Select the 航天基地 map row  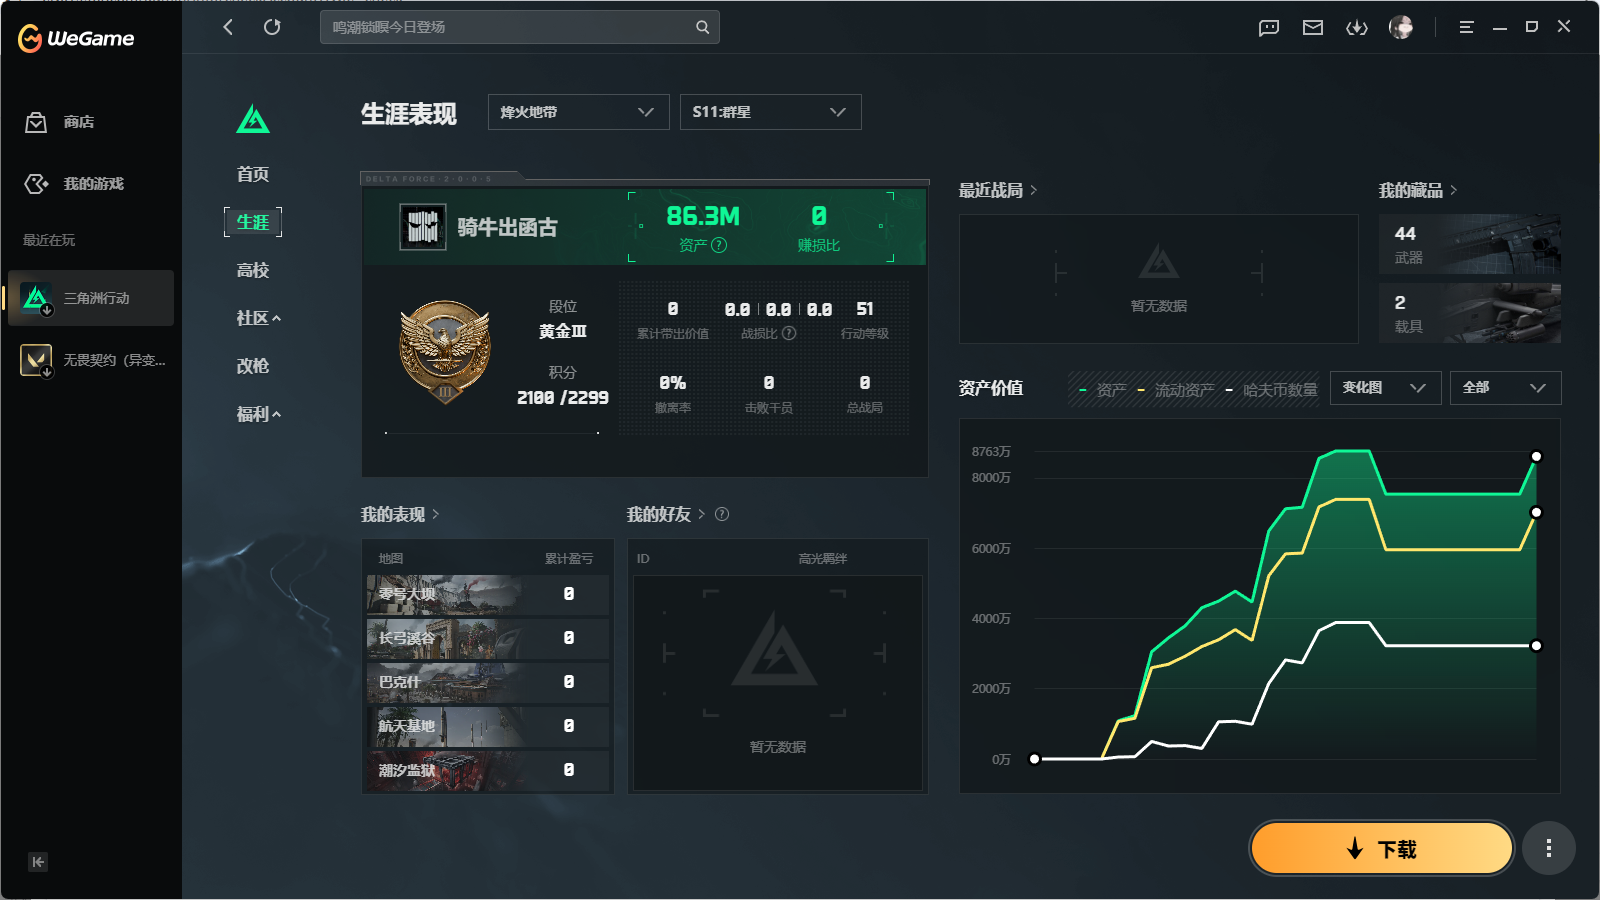coord(488,726)
